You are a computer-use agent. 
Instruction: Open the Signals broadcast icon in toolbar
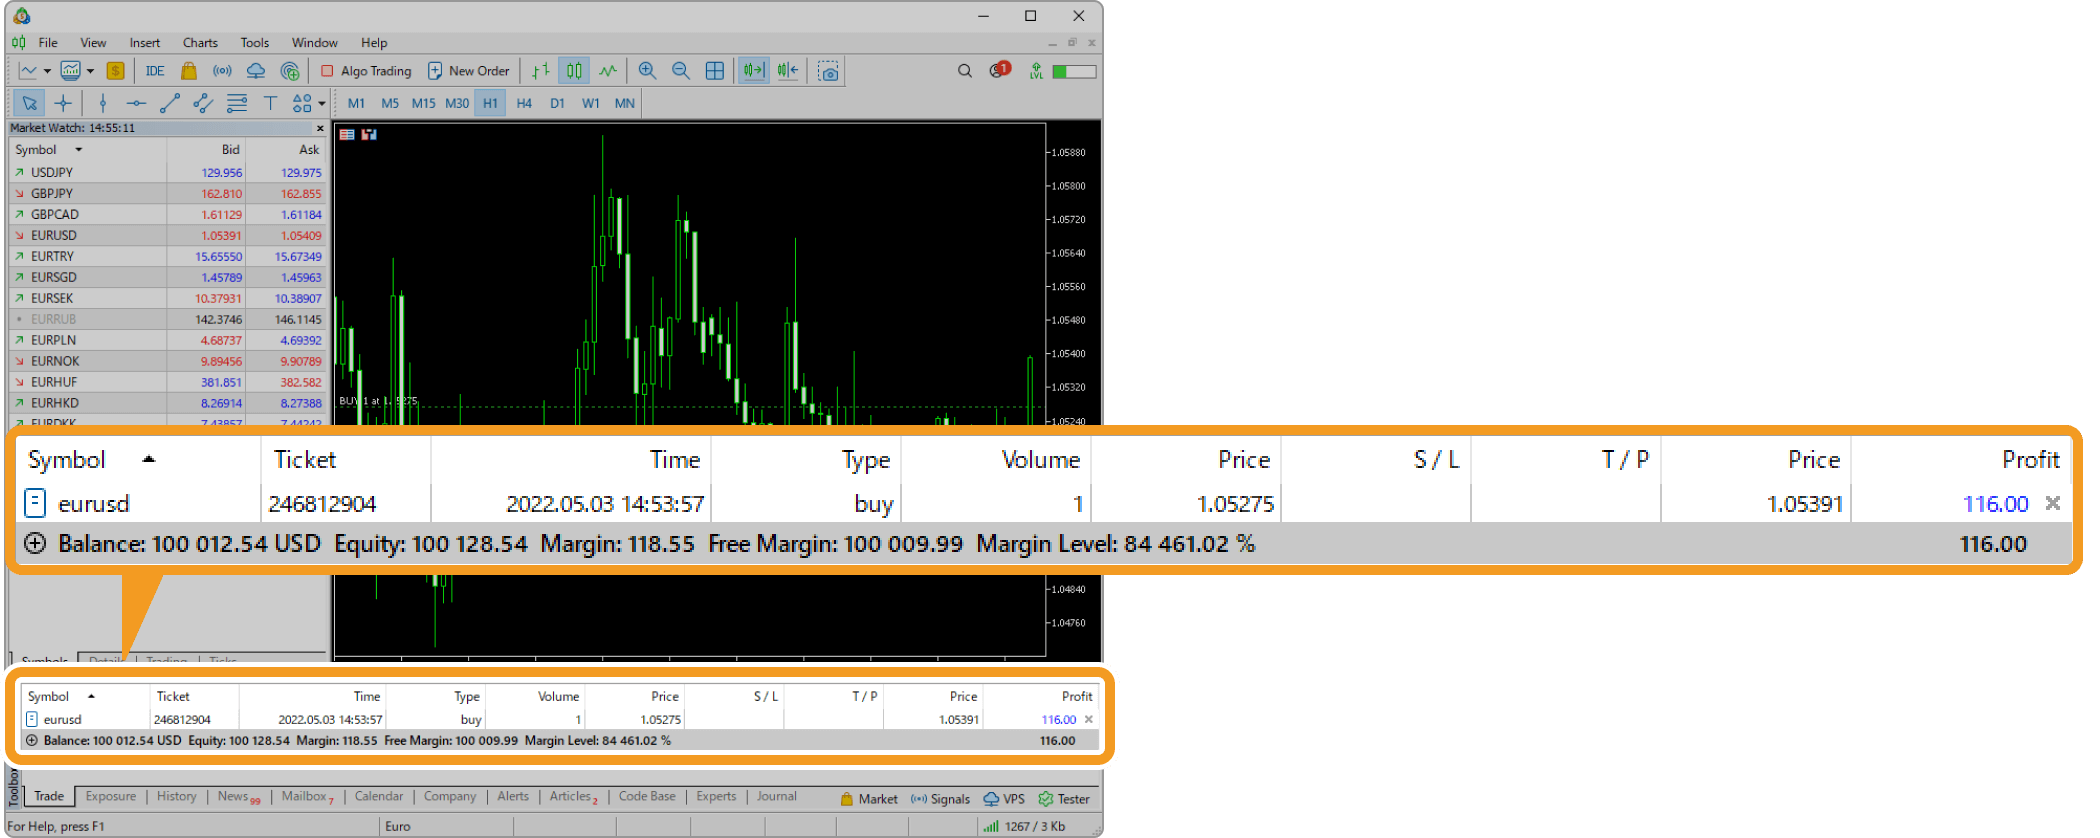coord(222,71)
